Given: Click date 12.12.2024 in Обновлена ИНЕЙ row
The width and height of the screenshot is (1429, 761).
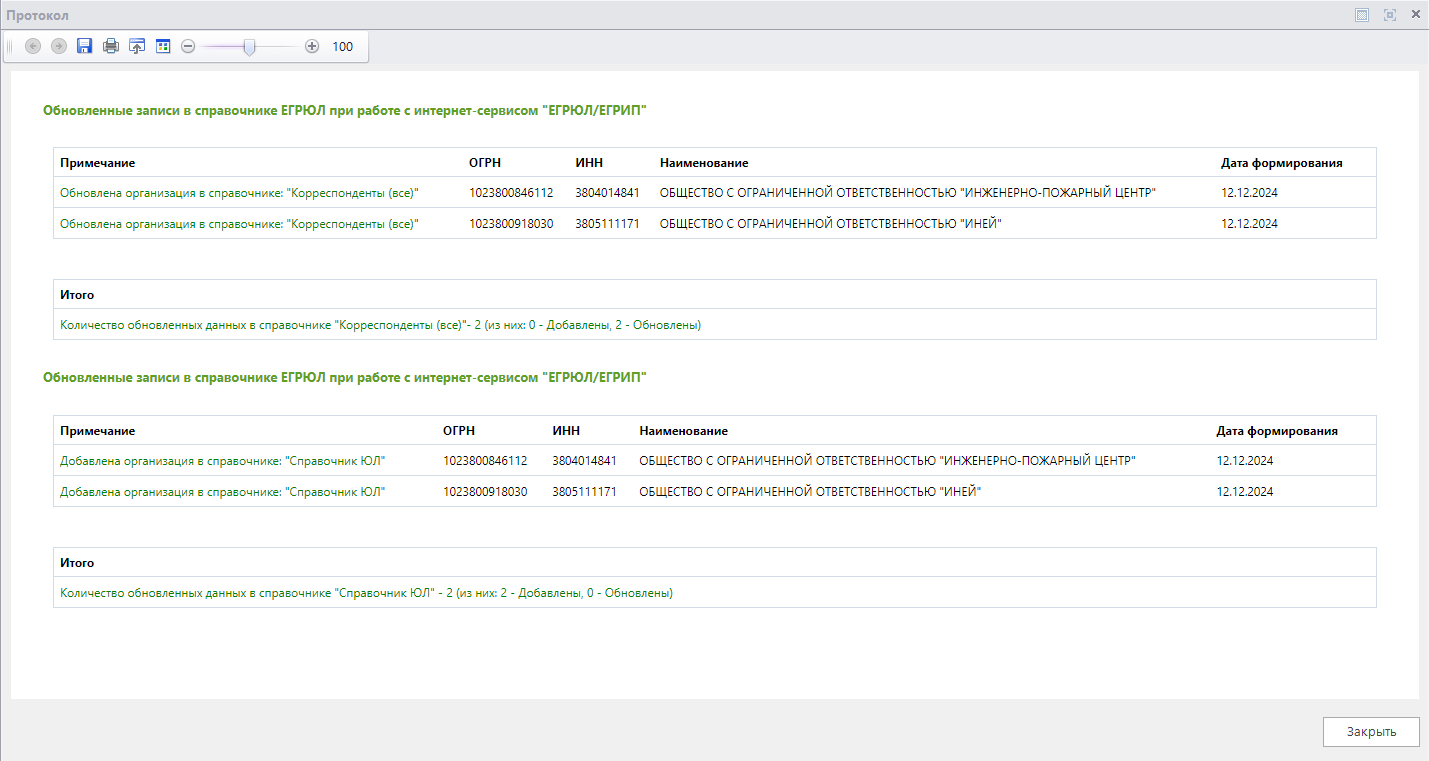Looking at the screenshot, I should [x=1249, y=224].
